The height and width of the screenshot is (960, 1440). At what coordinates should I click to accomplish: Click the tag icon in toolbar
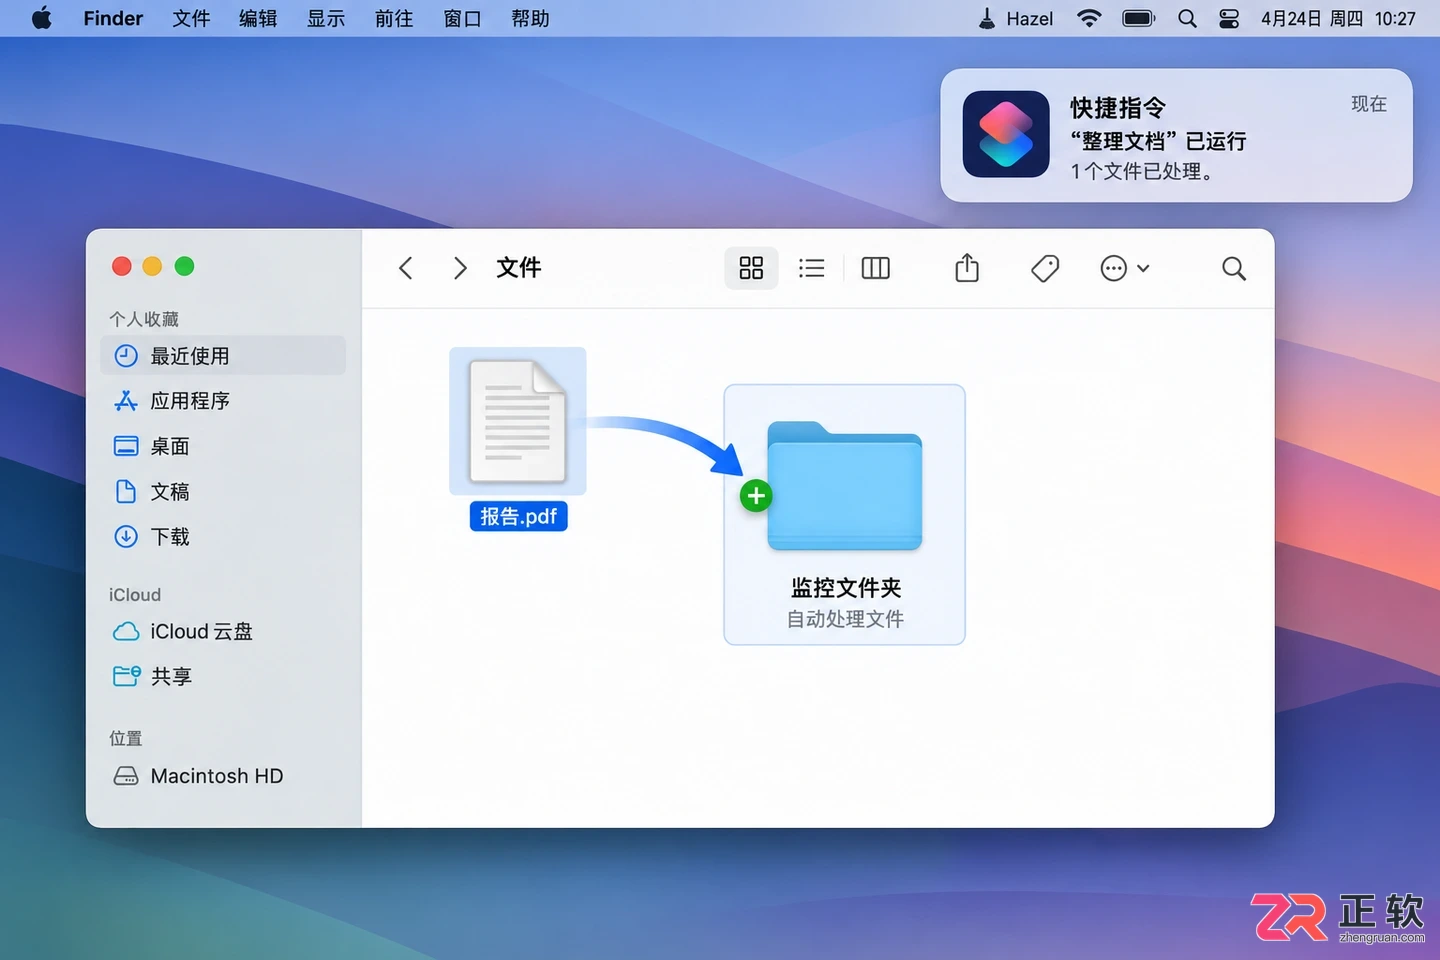[1045, 268]
